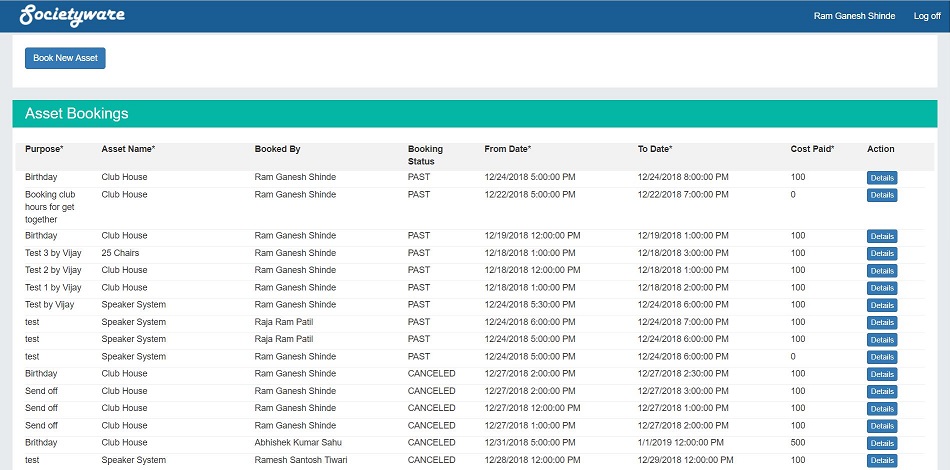Viewport: 950px width, 470px height.
Task: Open Details for Test 3 by Vijay
Action: pos(882,253)
